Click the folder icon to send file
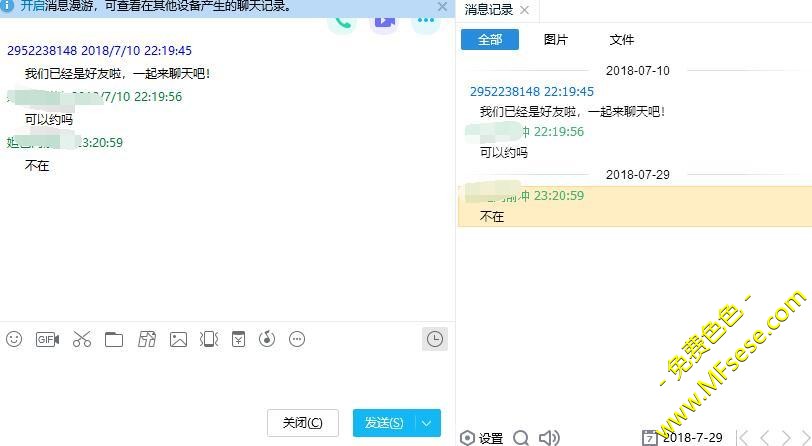 click(x=114, y=339)
